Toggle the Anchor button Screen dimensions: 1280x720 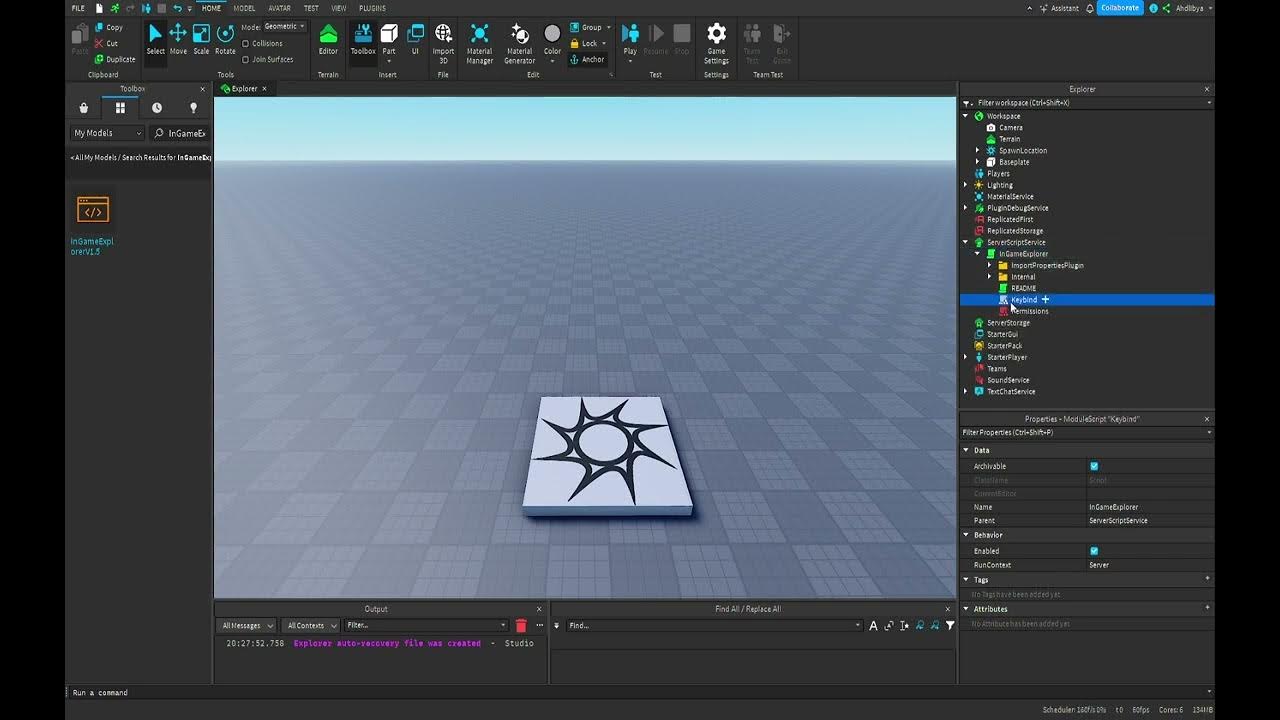click(587, 59)
